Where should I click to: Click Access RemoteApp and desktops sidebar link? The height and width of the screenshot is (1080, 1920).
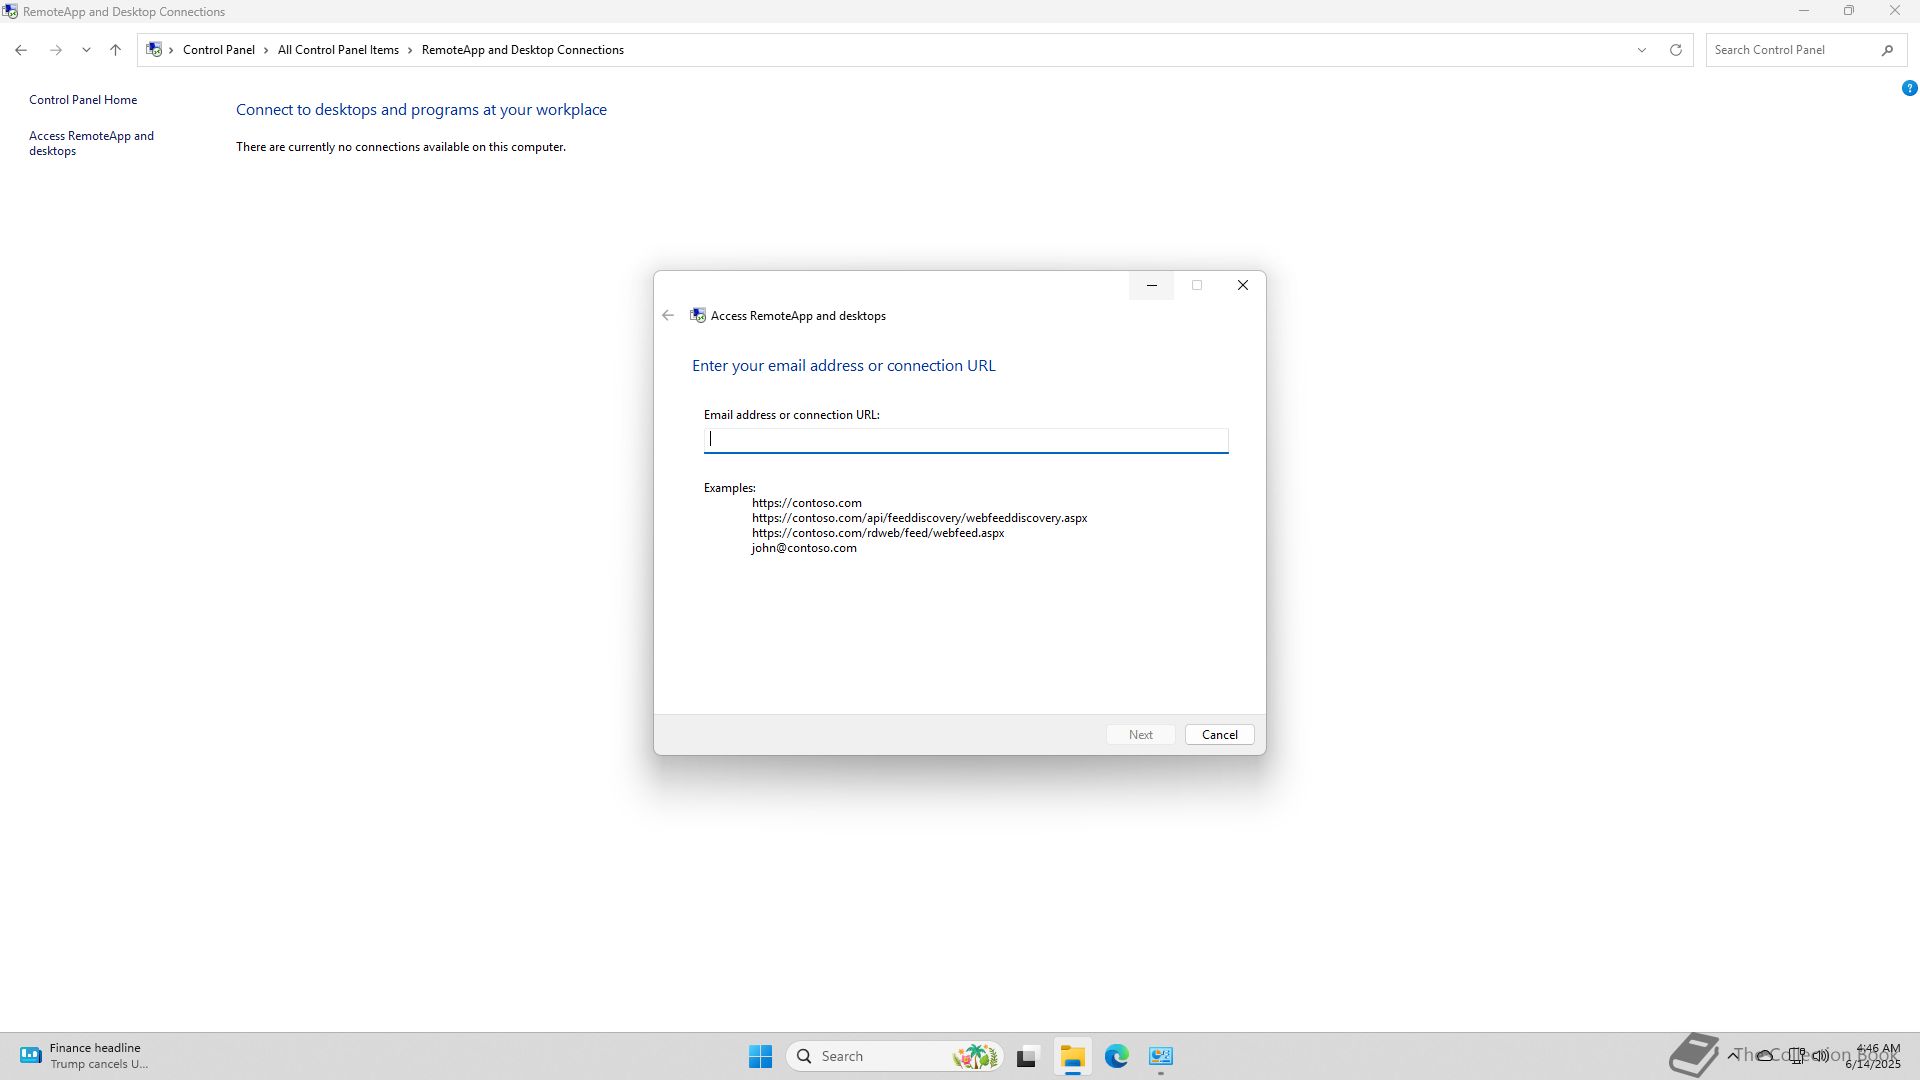pos(91,143)
